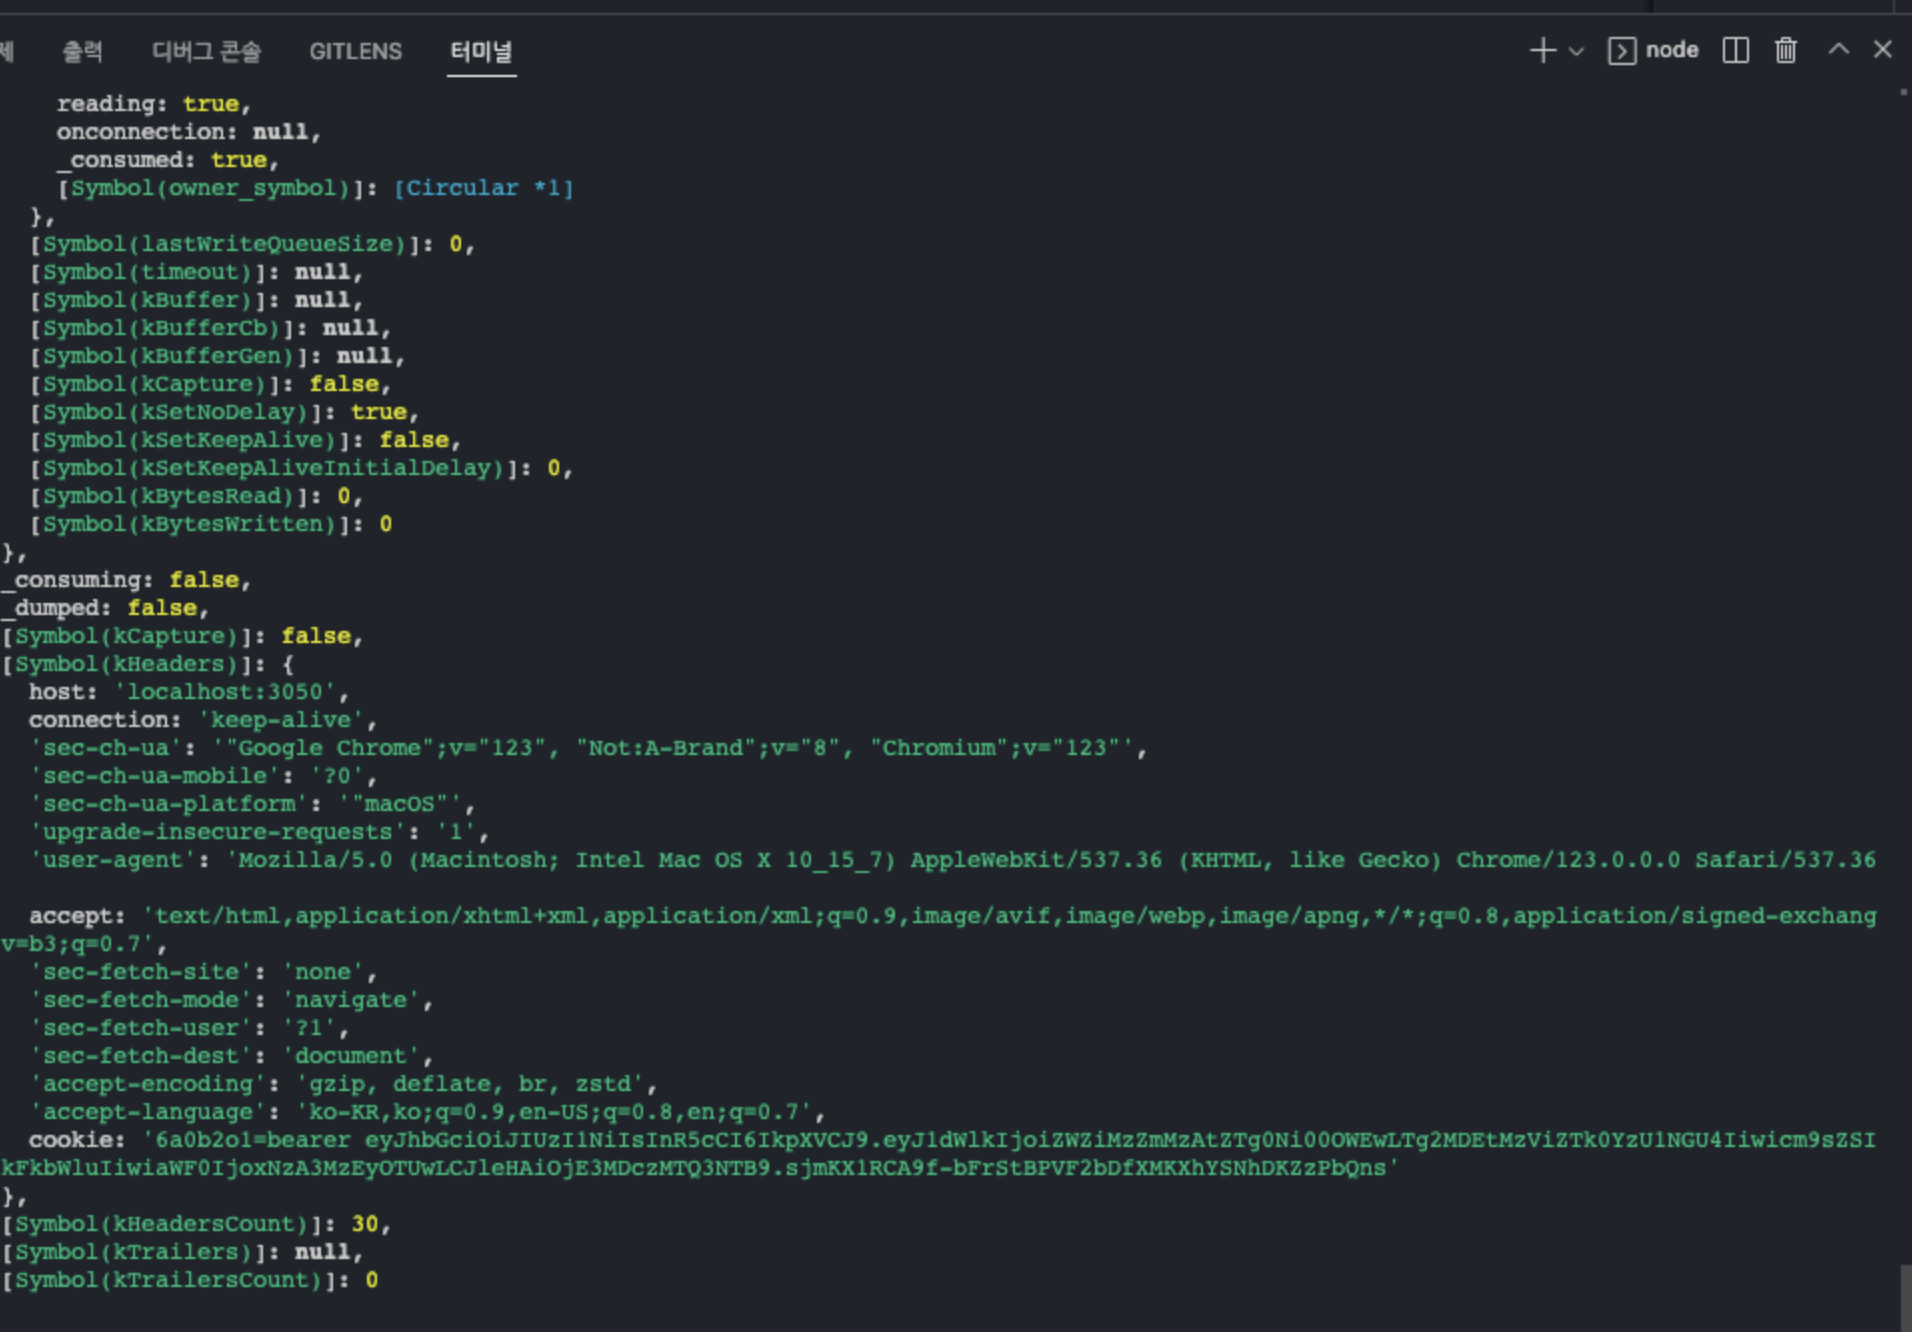The height and width of the screenshot is (1332, 1912).
Task: Select the node terminal shell indicator
Action: 1653,50
